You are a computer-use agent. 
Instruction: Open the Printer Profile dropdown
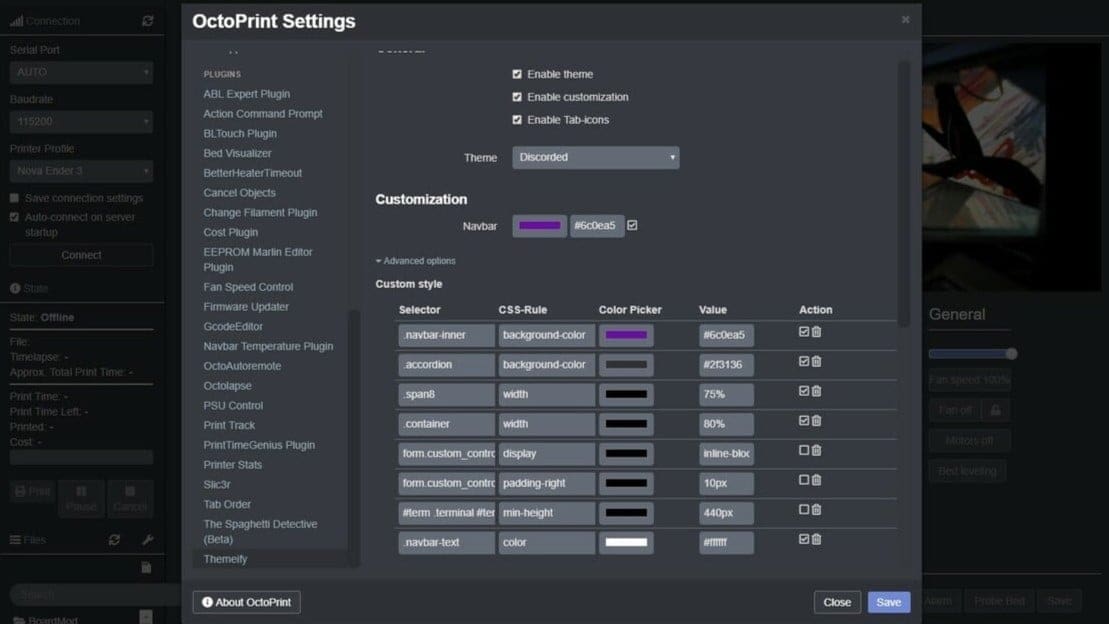tap(81, 171)
